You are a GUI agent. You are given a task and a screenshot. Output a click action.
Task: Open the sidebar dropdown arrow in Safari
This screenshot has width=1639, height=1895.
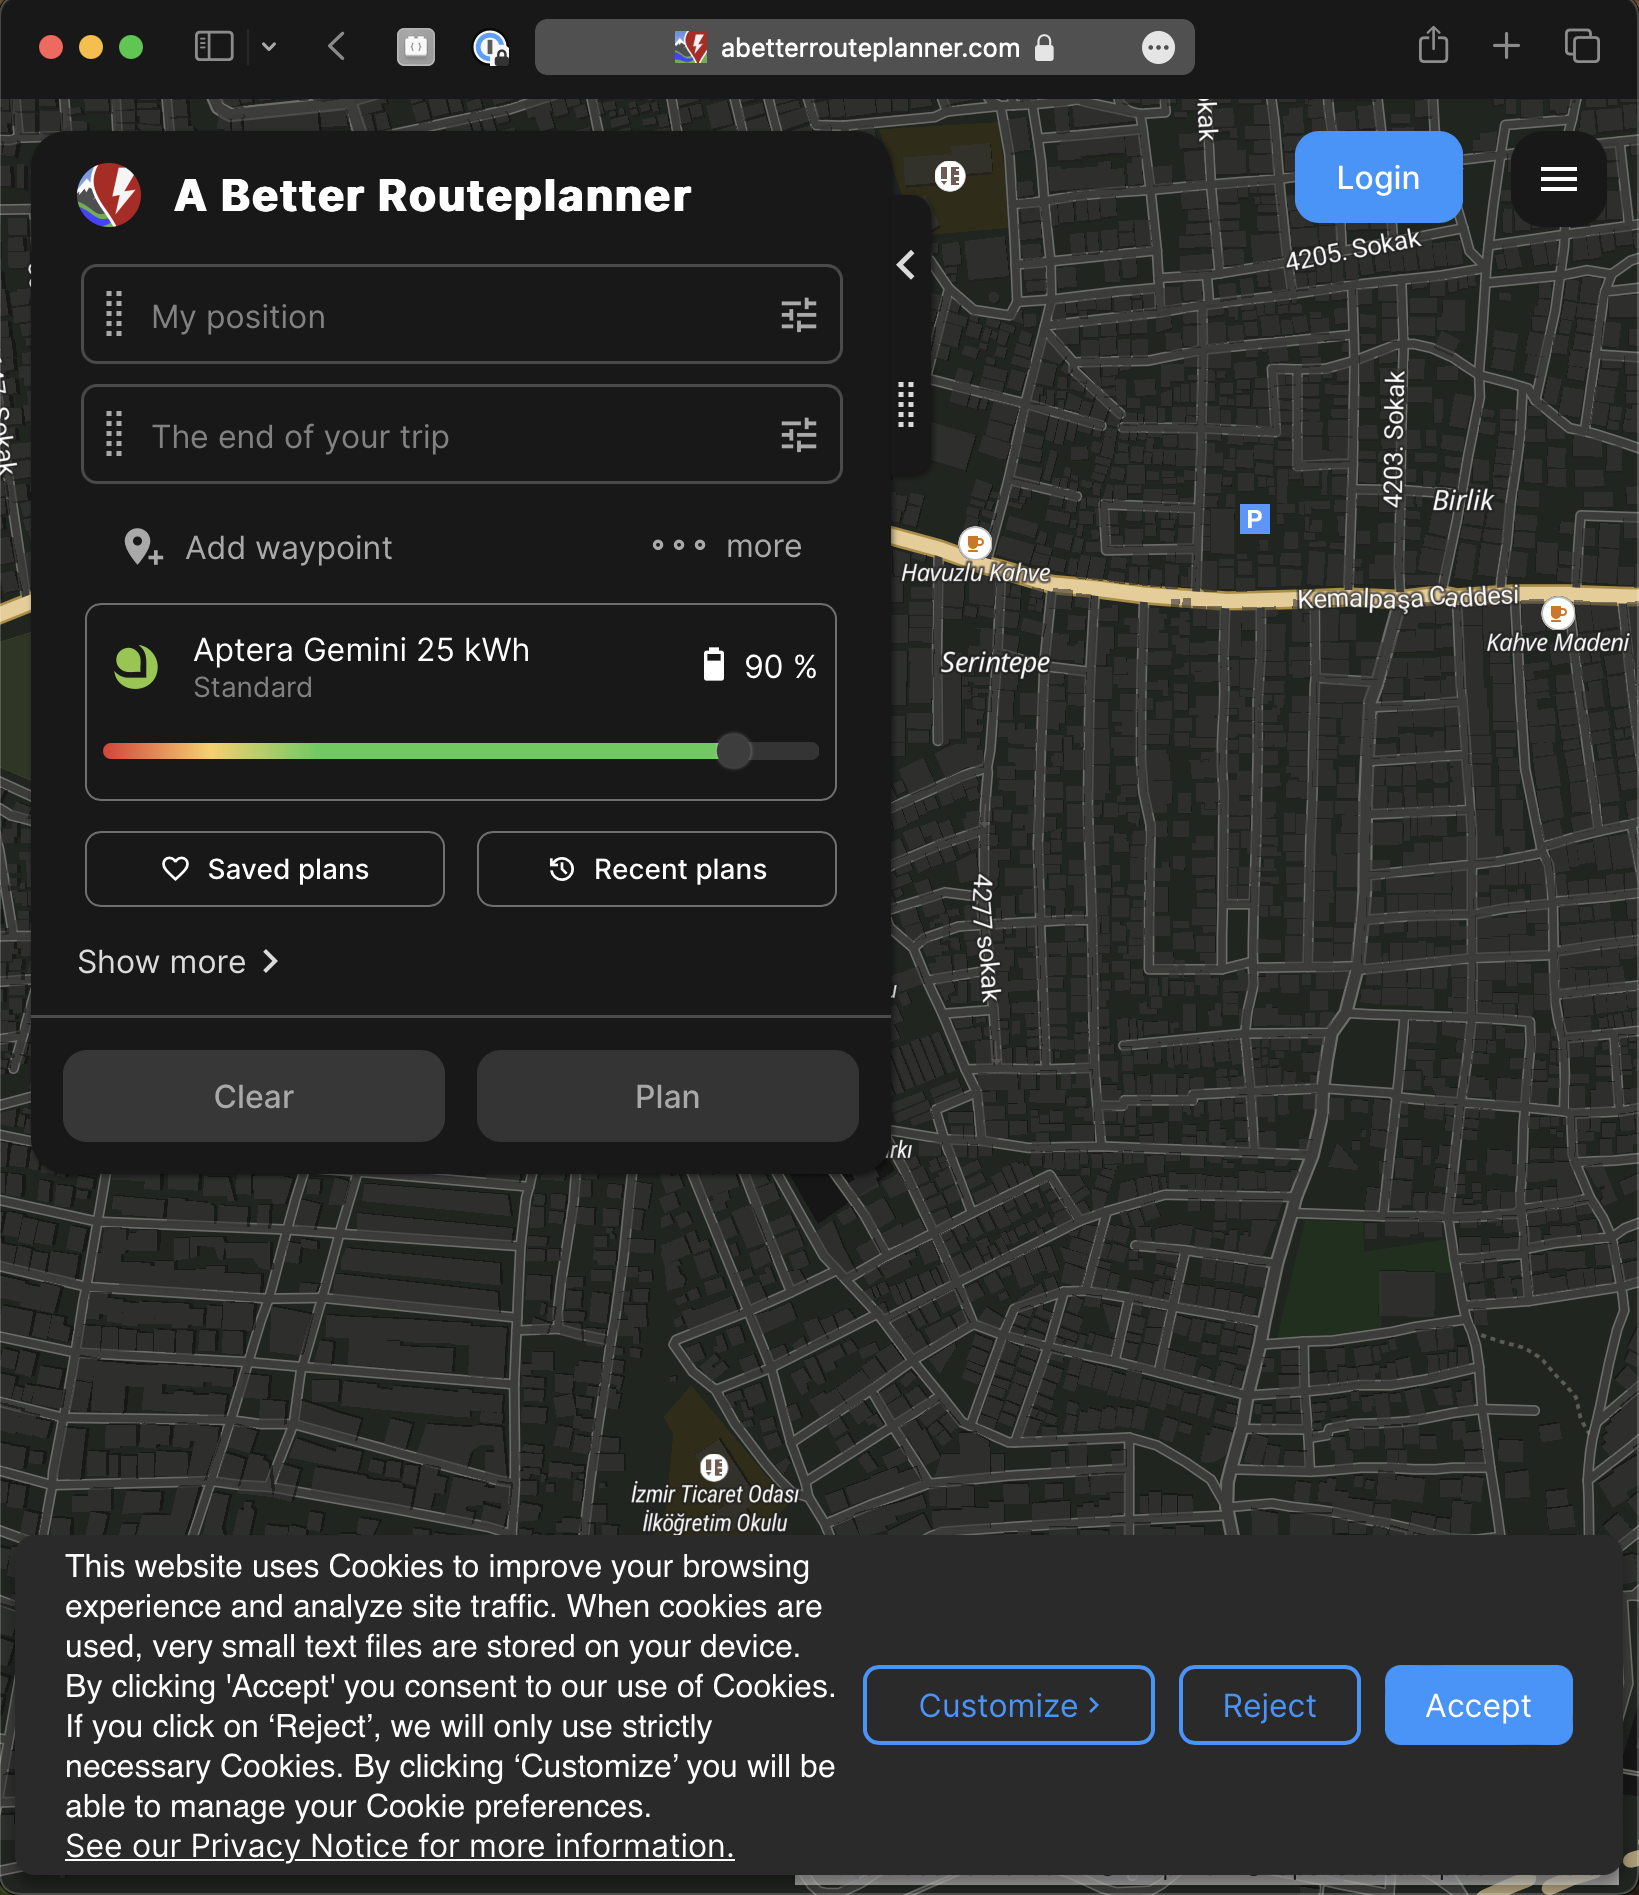(x=269, y=46)
